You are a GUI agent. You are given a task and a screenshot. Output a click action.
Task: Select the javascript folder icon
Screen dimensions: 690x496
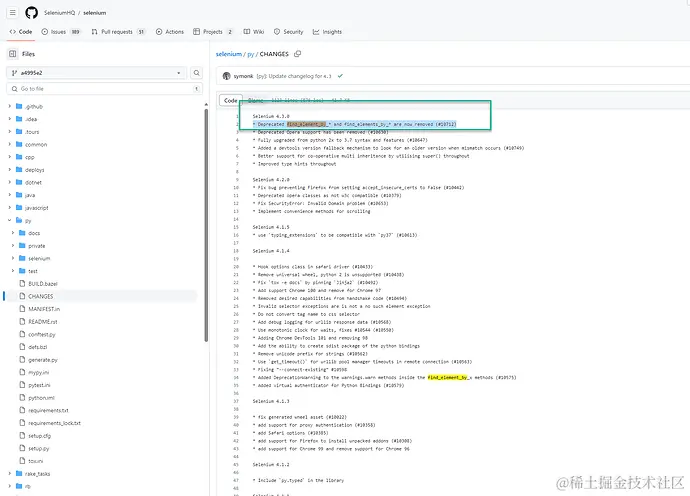coord(19,207)
